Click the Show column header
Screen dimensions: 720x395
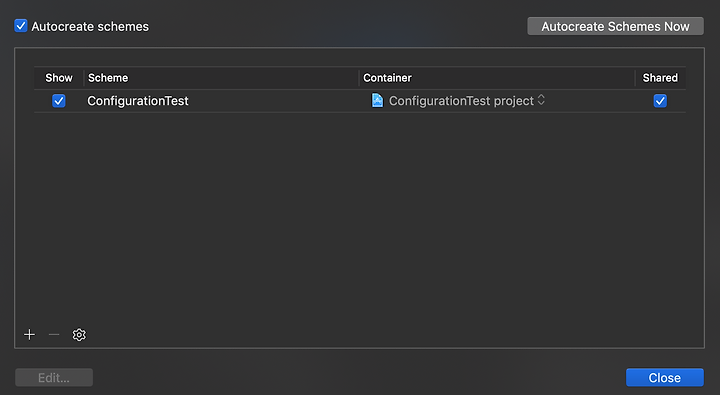(x=59, y=78)
